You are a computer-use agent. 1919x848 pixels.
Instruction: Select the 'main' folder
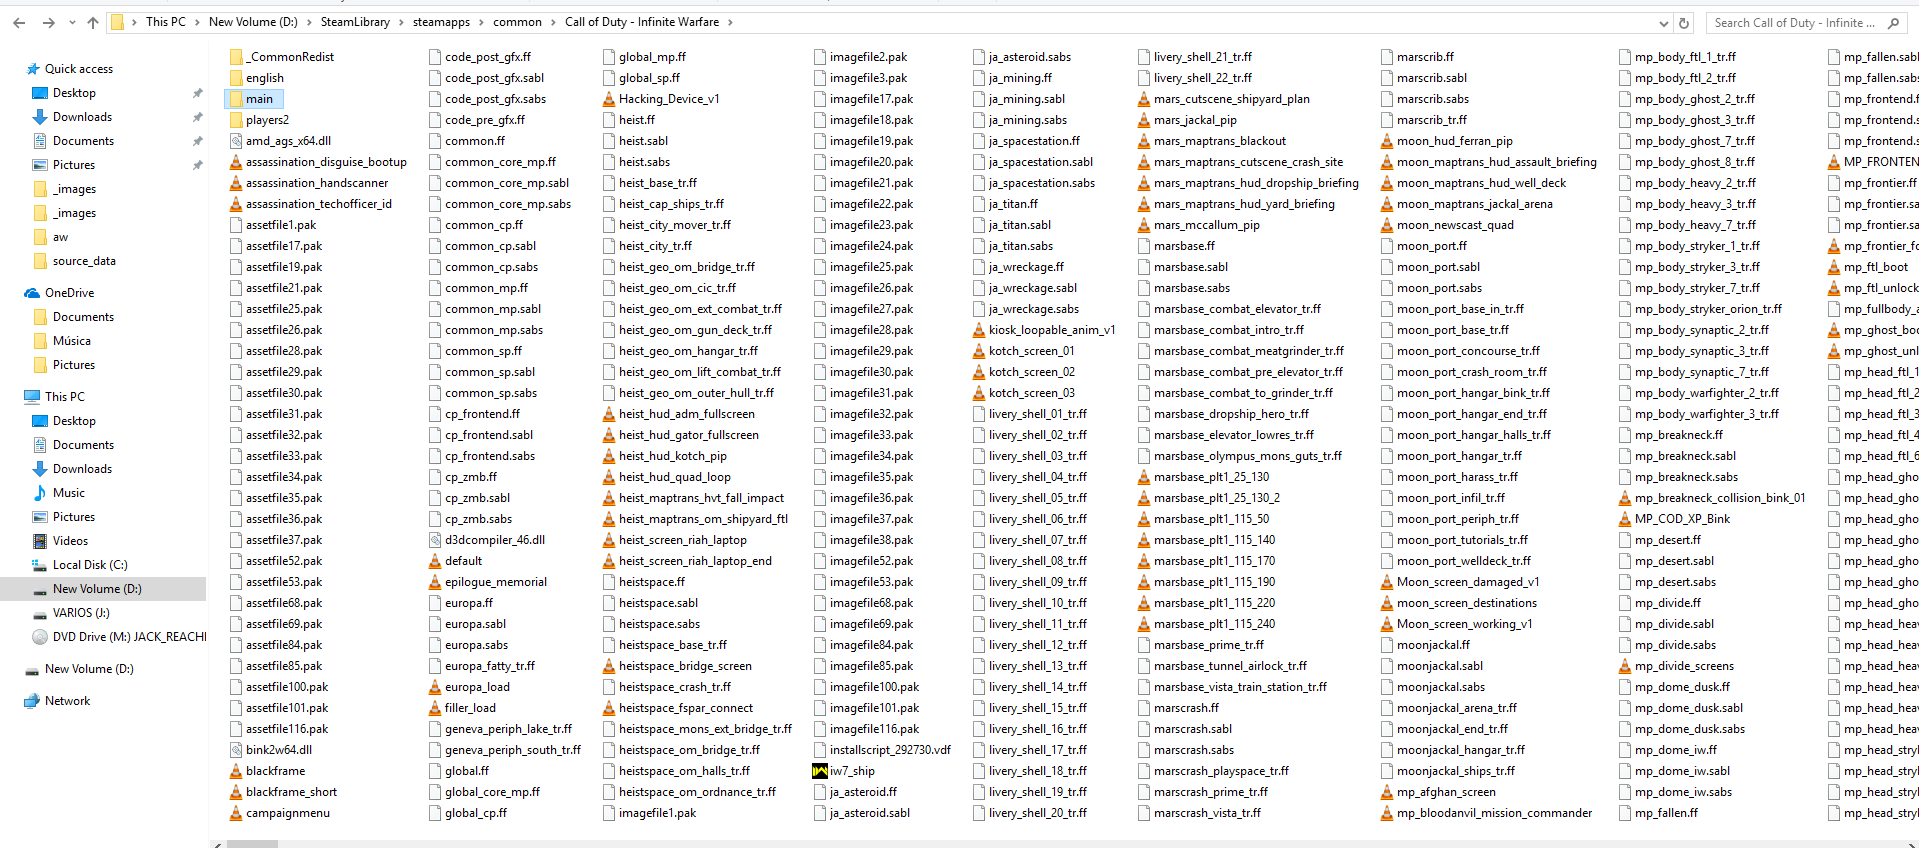point(259,99)
